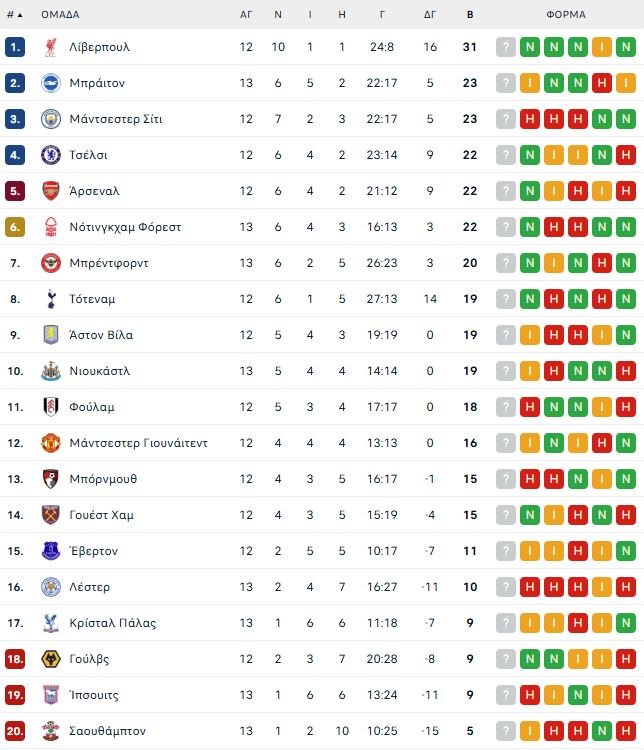This screenshot has height=750, width=644.
Task: Click Liverpool's upcoming match question-mark badge
Action: [x=506, y=47]
